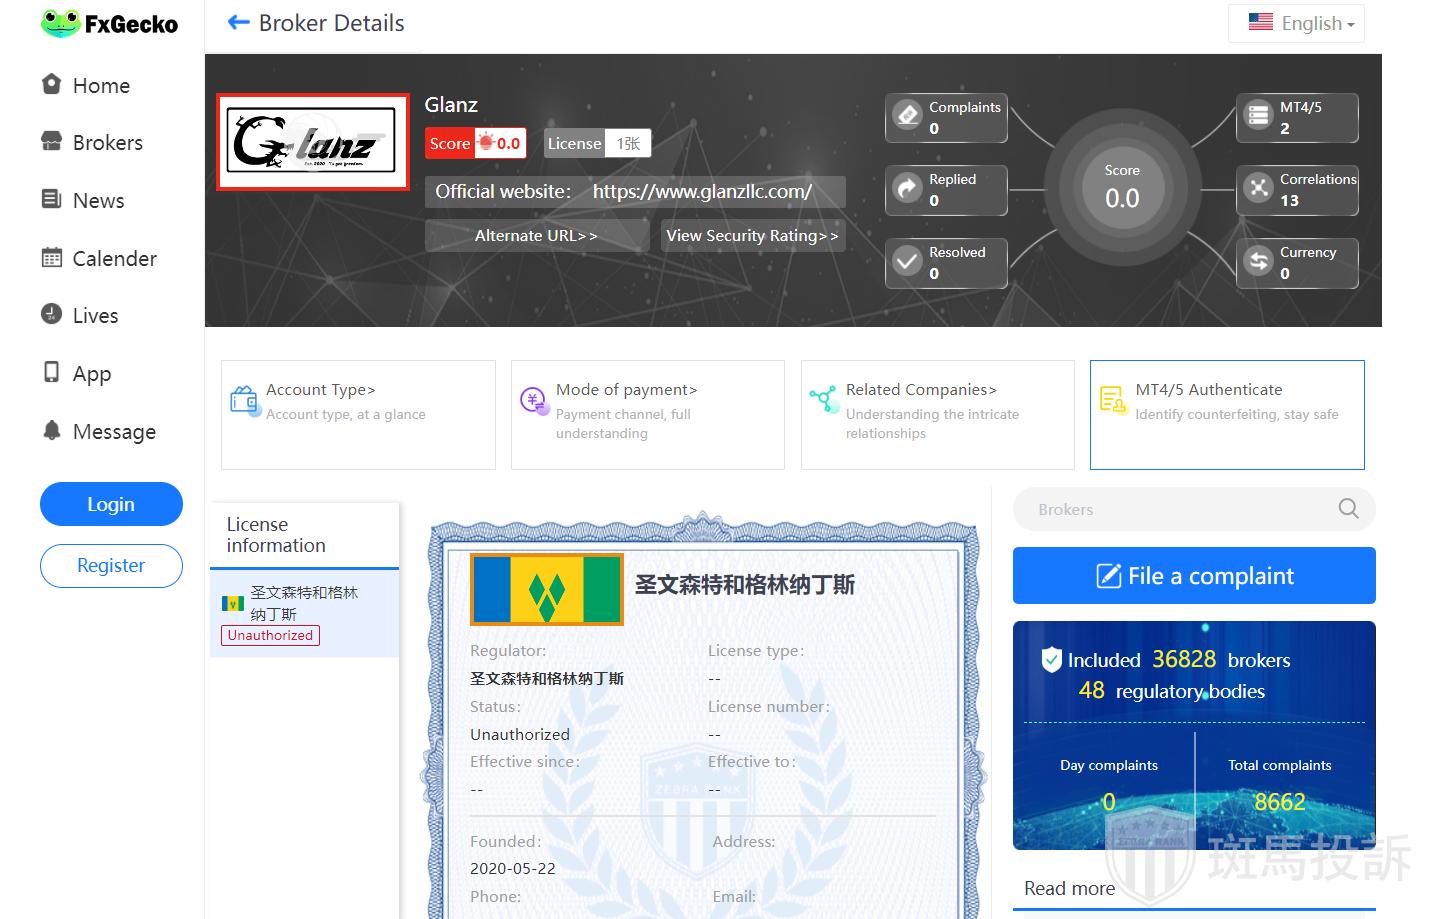Click the Correlations icon

1258,189
